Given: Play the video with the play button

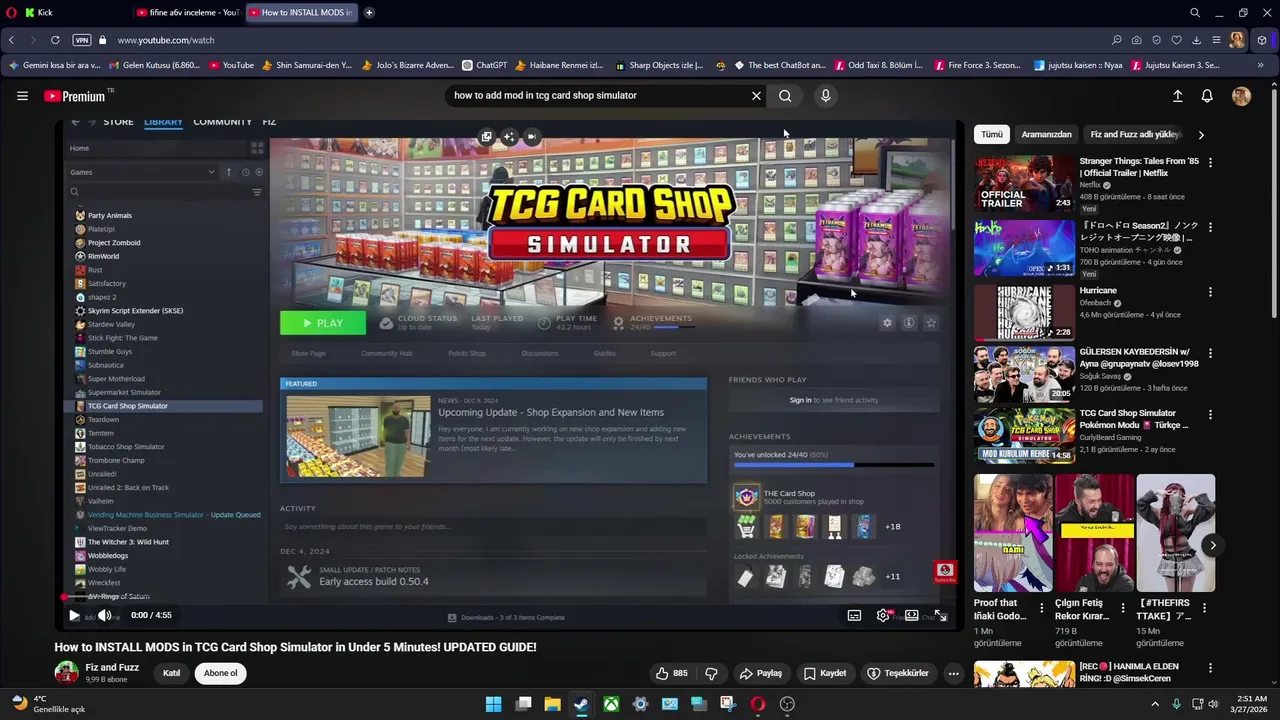Looking at the screenshot, I should click(x=73, y=616).
